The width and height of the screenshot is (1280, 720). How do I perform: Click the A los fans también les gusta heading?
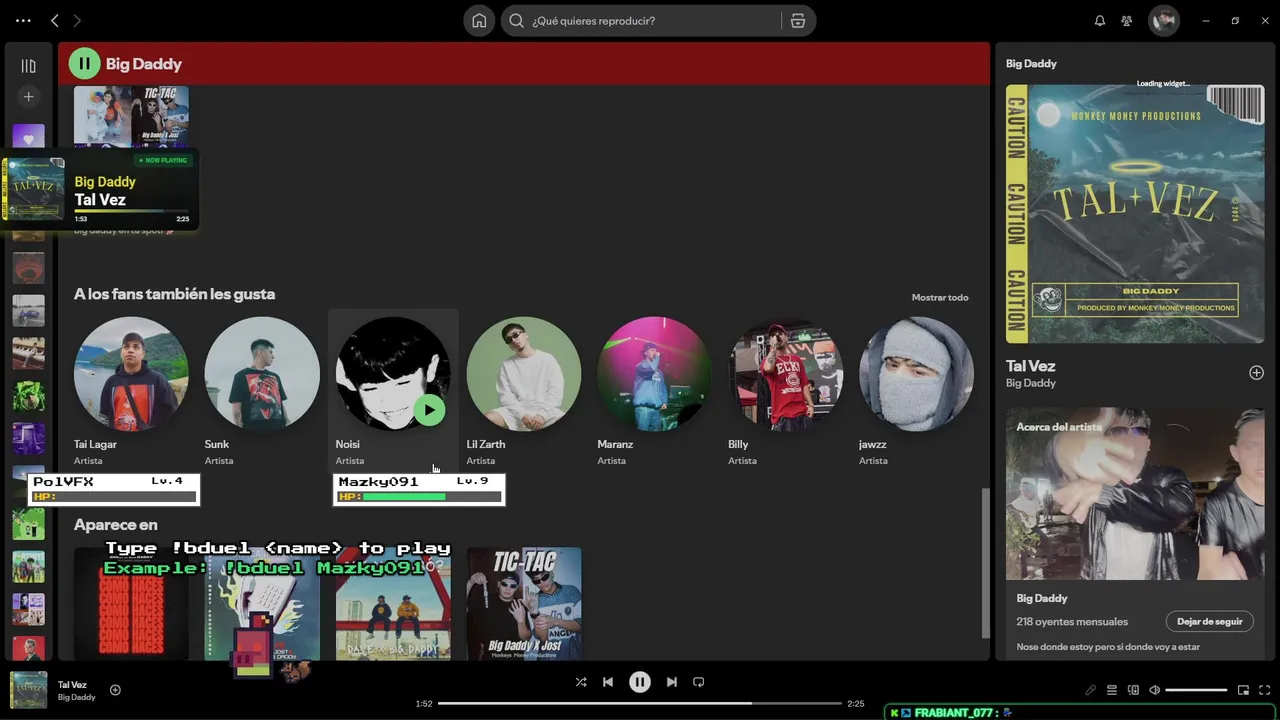pos(174,294)
